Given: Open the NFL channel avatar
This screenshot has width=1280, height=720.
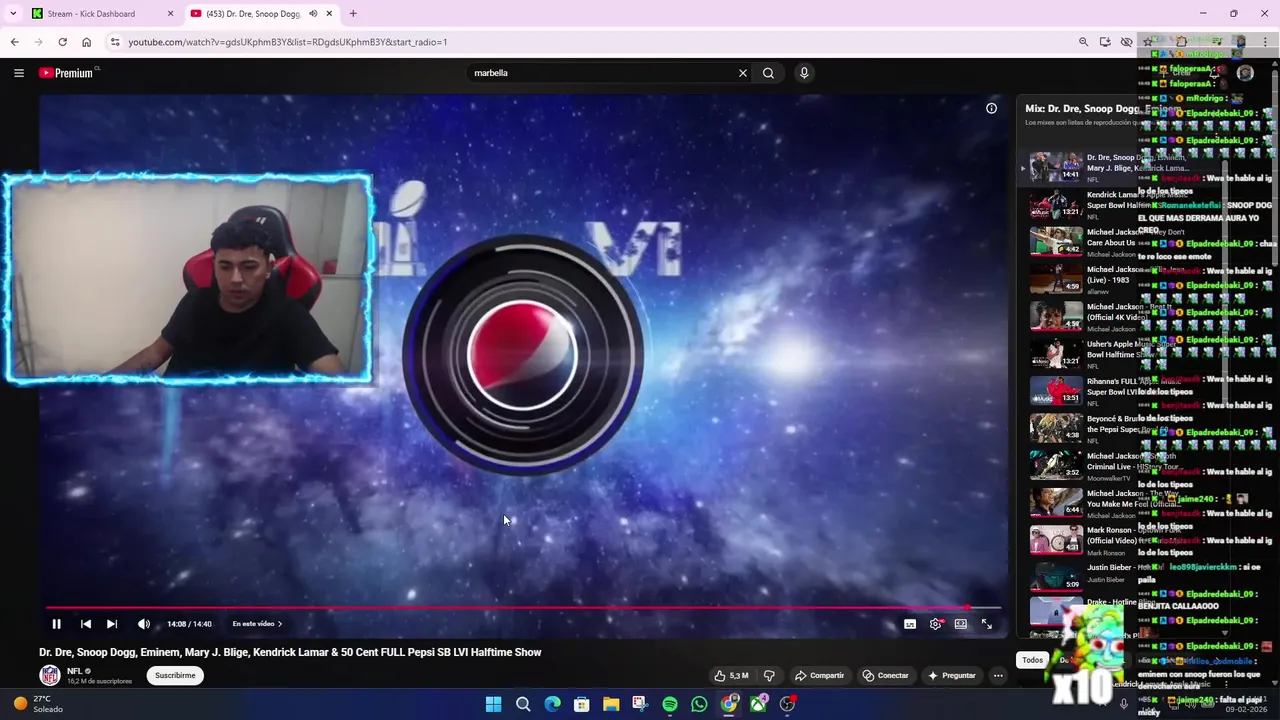Looking at the screenshot, I should tap(50, 676).
